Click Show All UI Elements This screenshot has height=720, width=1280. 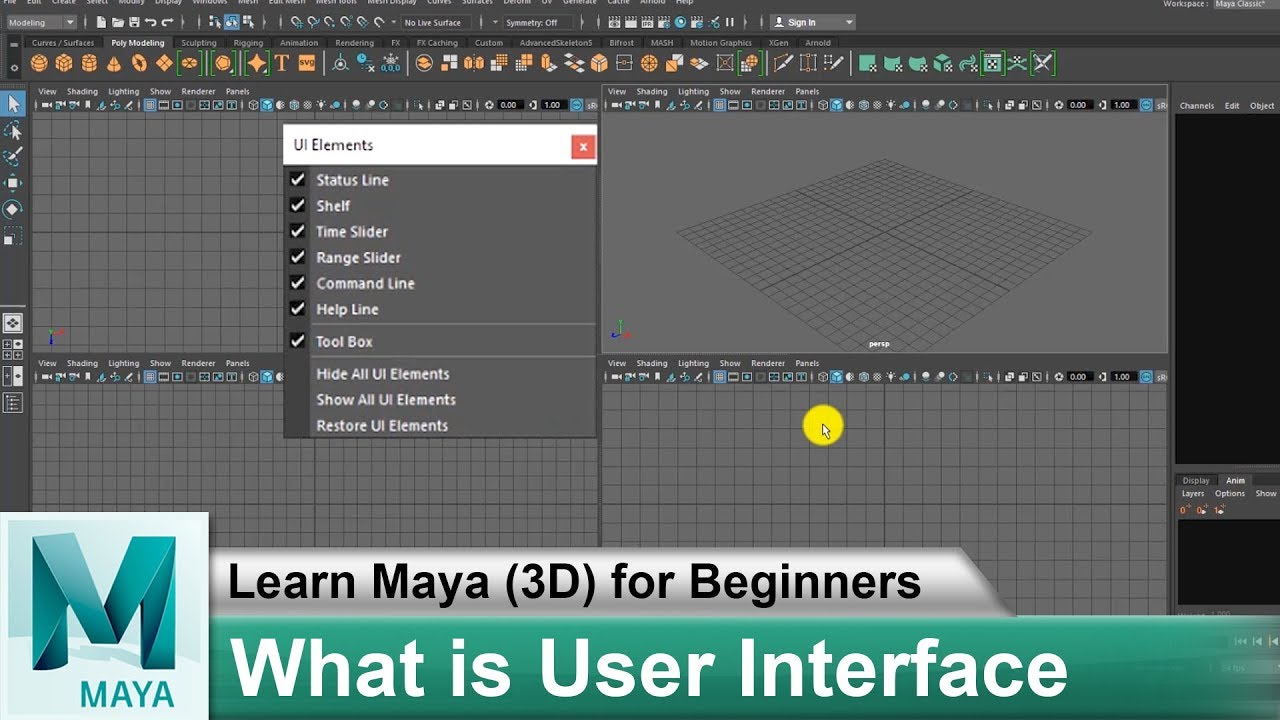[x=386, y=399]
